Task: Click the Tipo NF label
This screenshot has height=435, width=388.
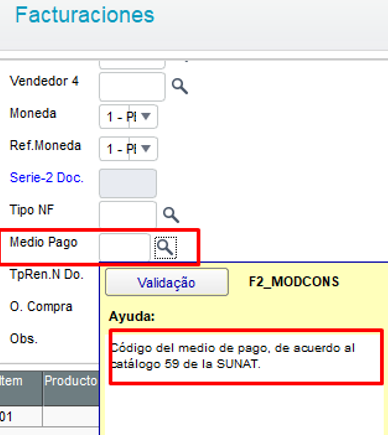Action: (32, 210)
